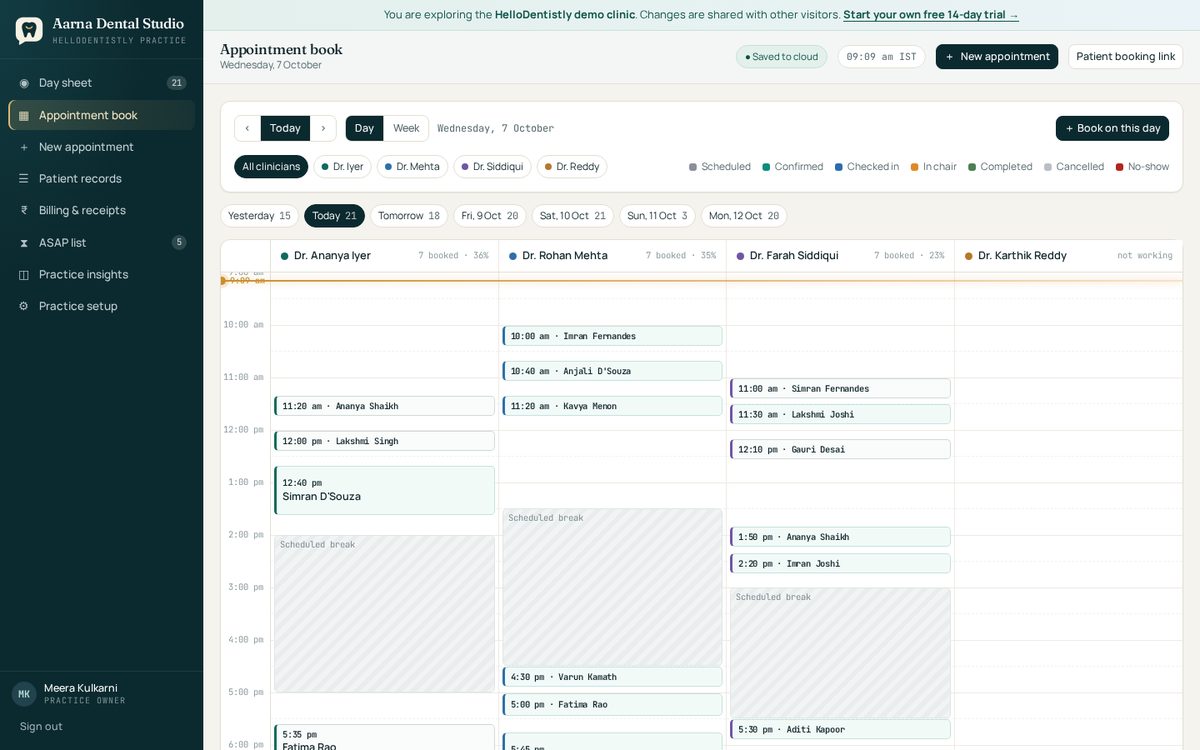Click the Patient records list icon
The width and height of the screenshot is (1200, 750).
(24, 179)
